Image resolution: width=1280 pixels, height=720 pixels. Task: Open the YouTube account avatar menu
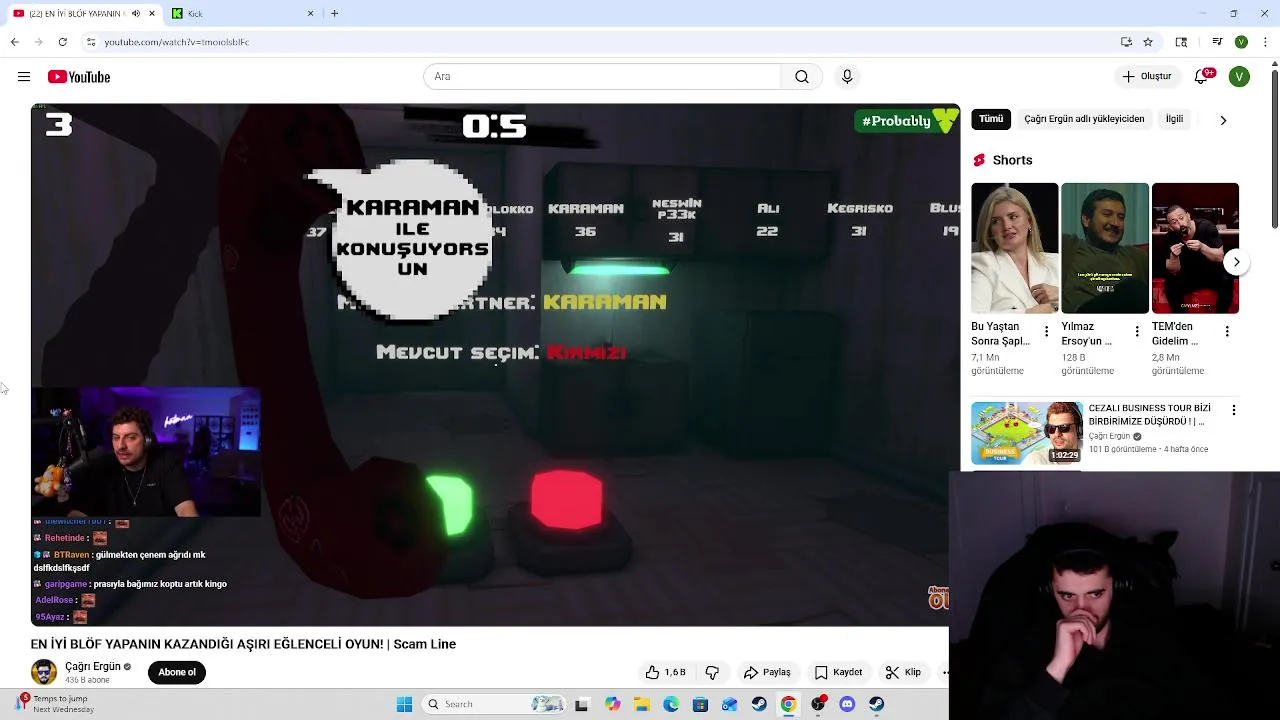[x=1239, y=77]
